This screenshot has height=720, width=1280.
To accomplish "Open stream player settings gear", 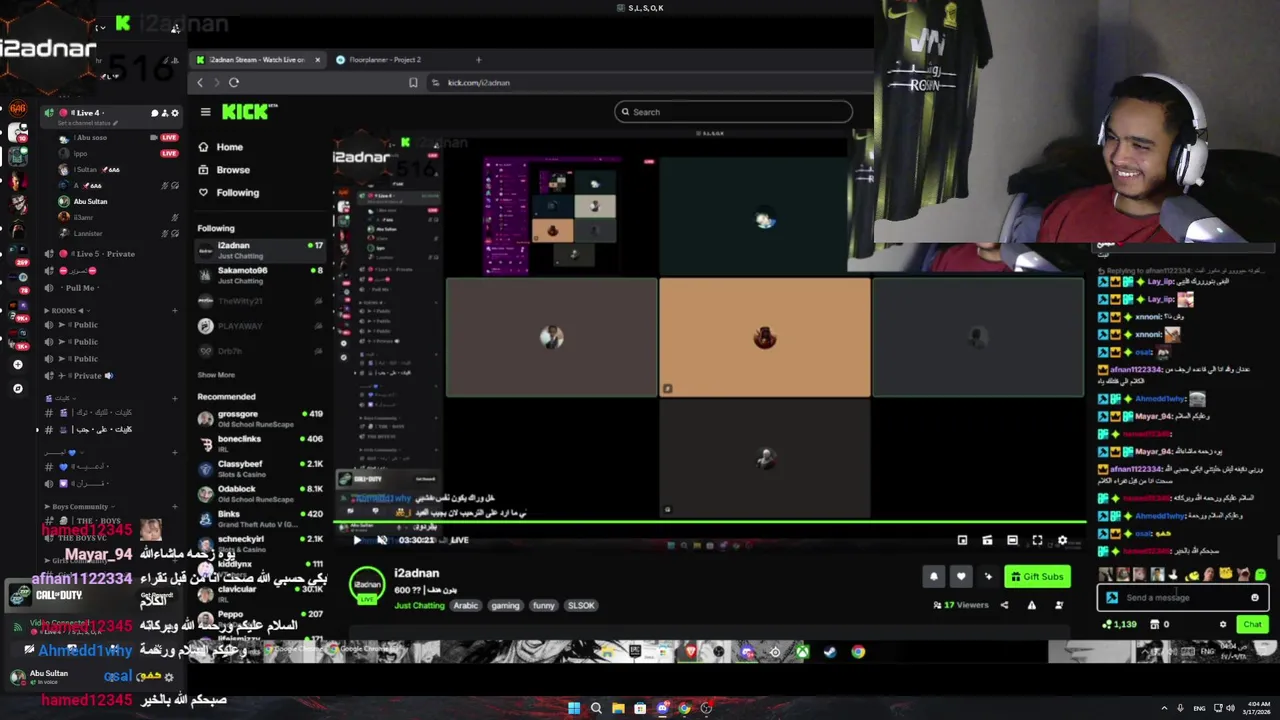I will pos(1062,540).
